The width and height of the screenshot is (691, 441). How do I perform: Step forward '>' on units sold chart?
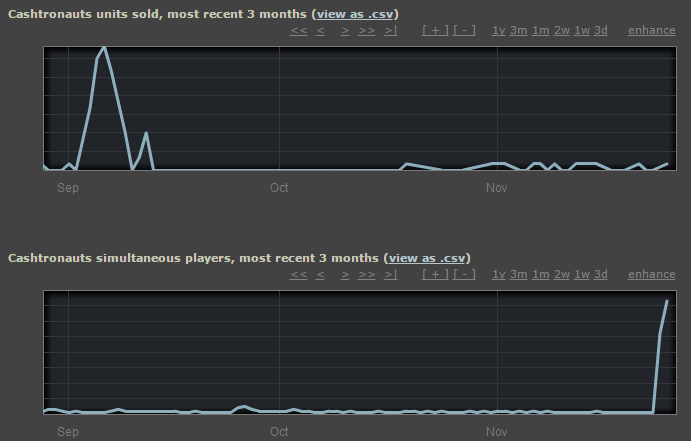click(x=345, y=30)
